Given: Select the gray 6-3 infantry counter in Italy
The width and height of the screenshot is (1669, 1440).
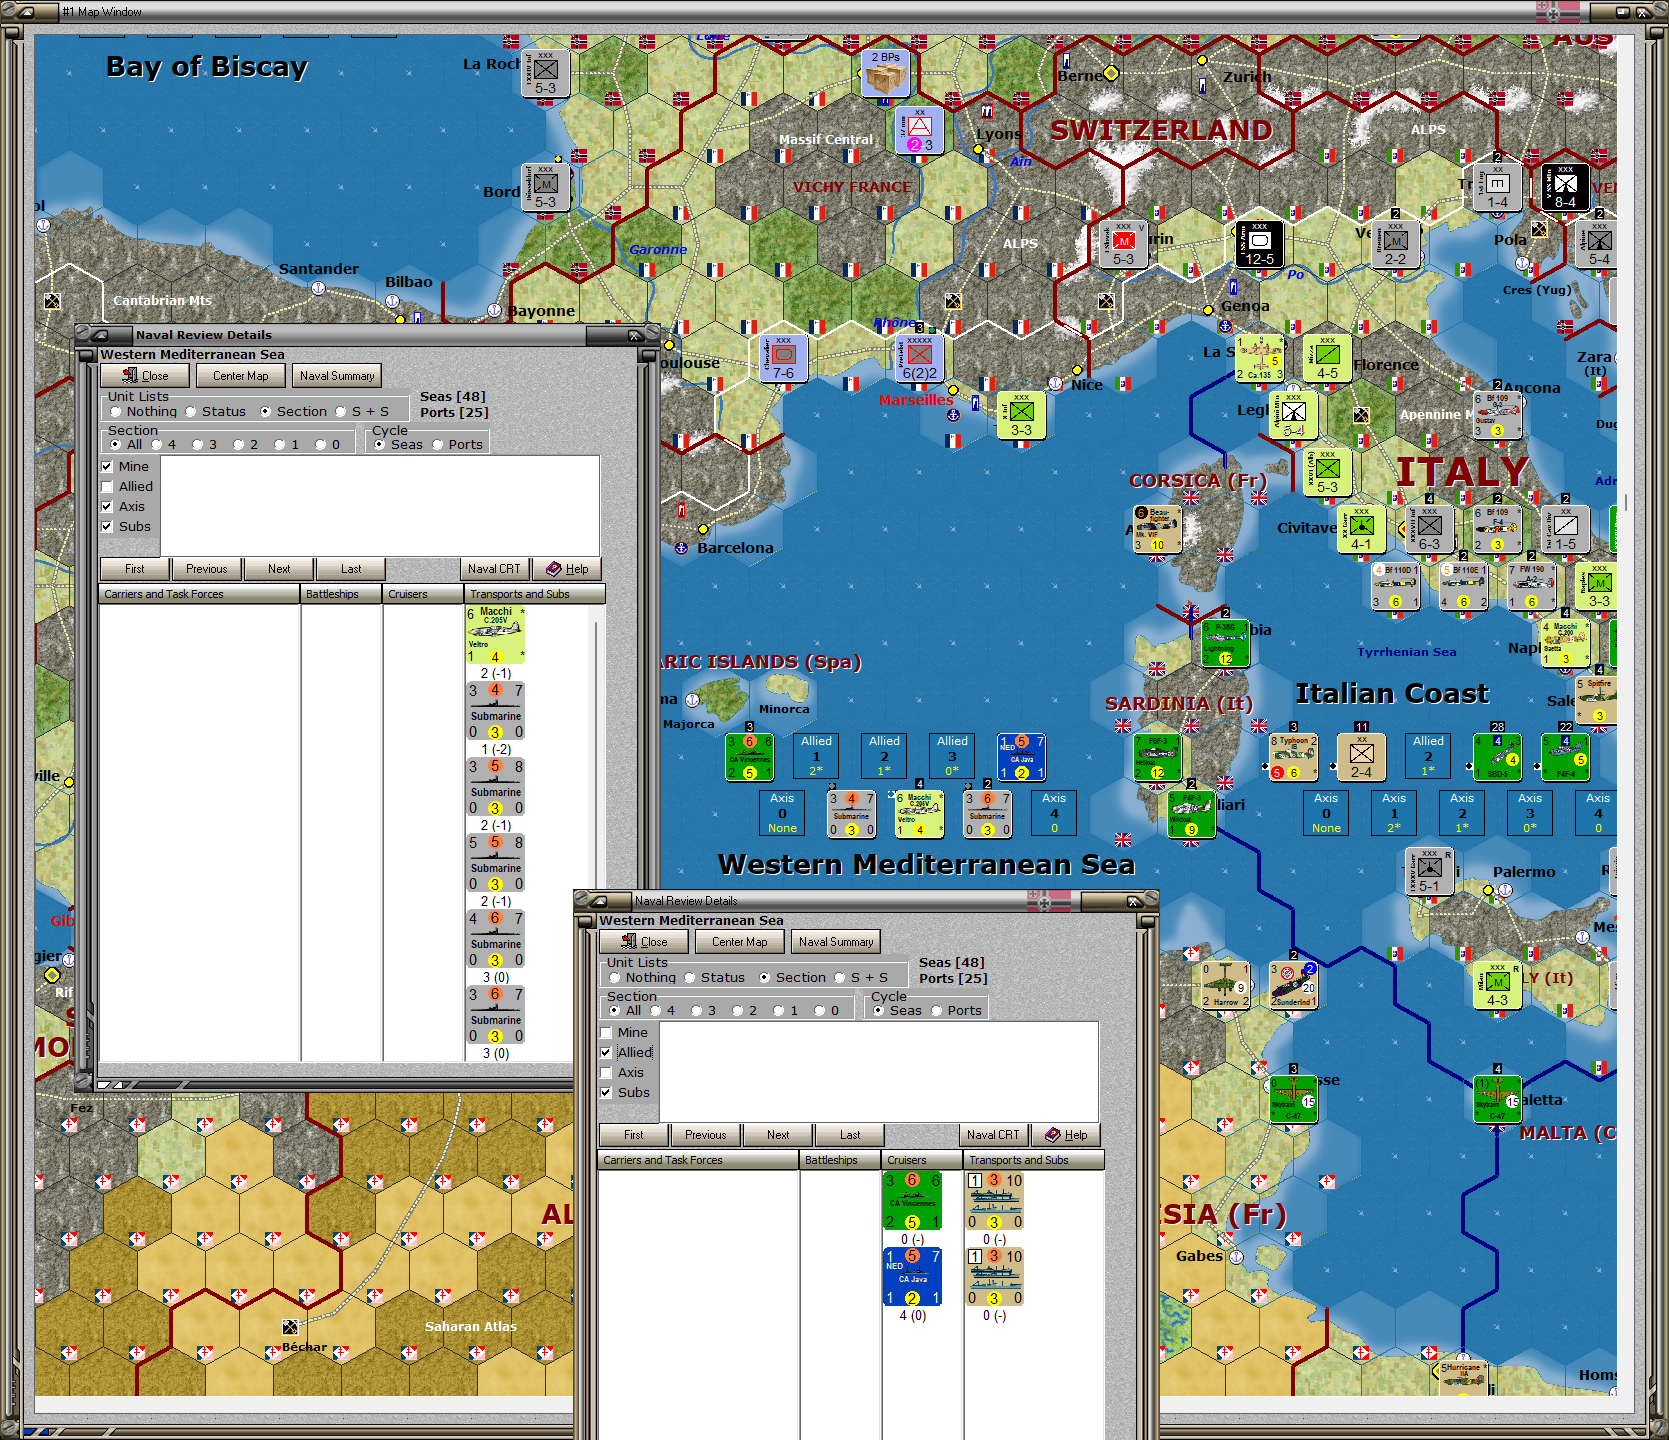Looking at the screenshot, I should (x=1429, y=529).
